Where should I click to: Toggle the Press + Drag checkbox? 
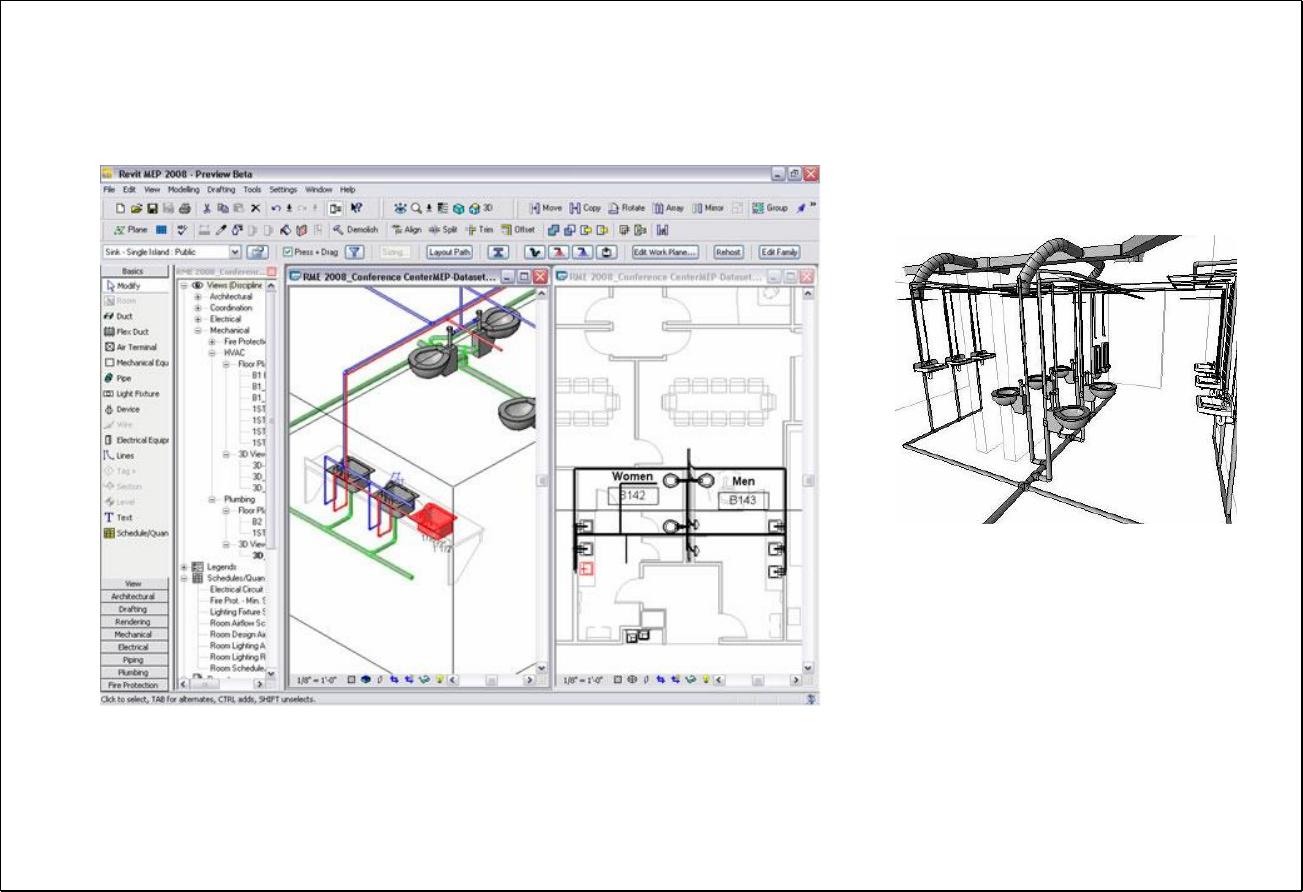[x=288, y=253]
